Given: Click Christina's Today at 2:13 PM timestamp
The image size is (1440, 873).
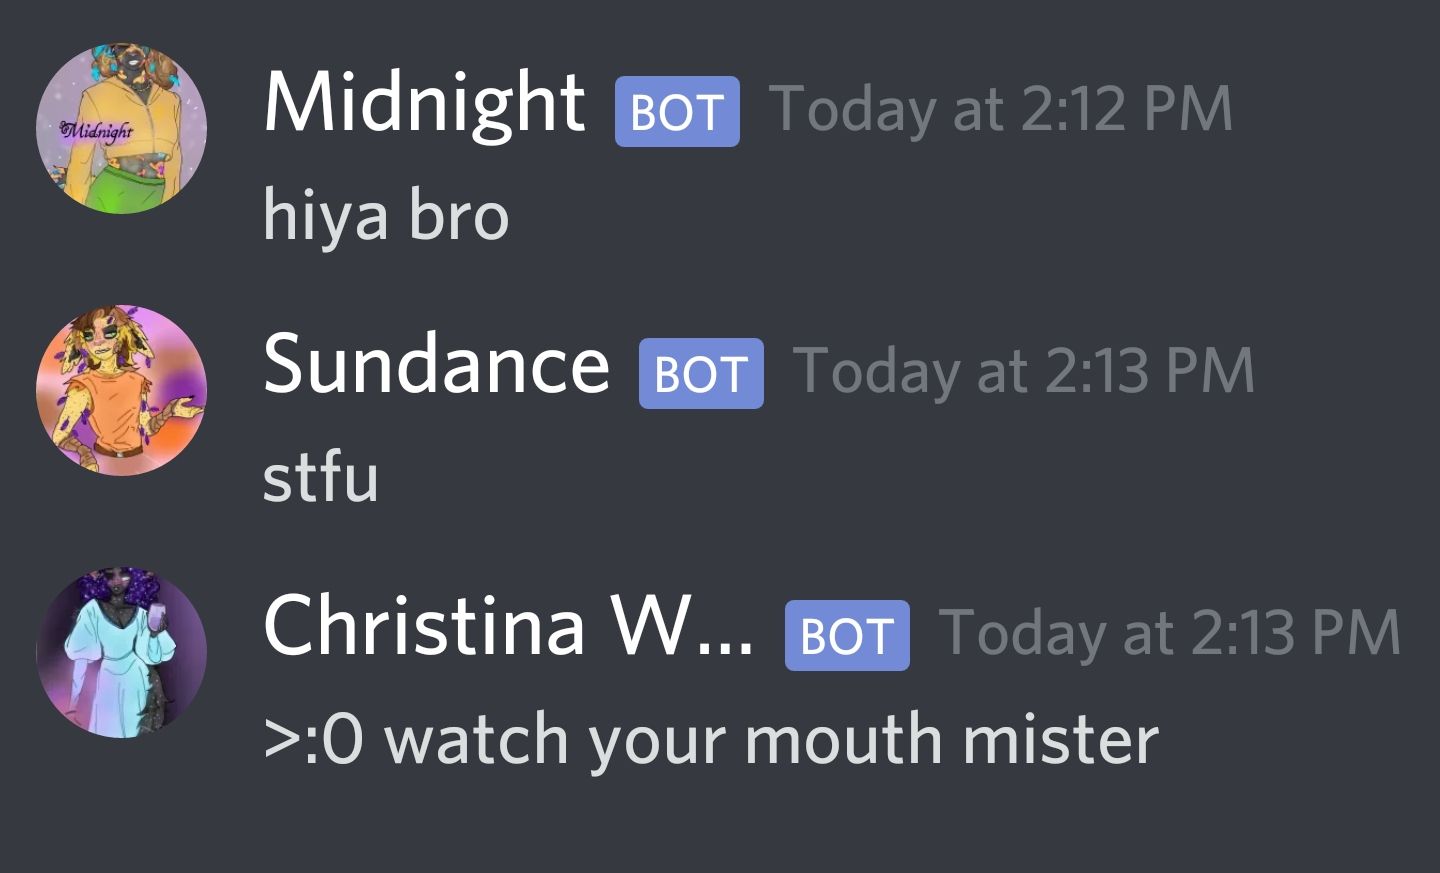Looking at the screenshot, I should tap(1170, 633).
